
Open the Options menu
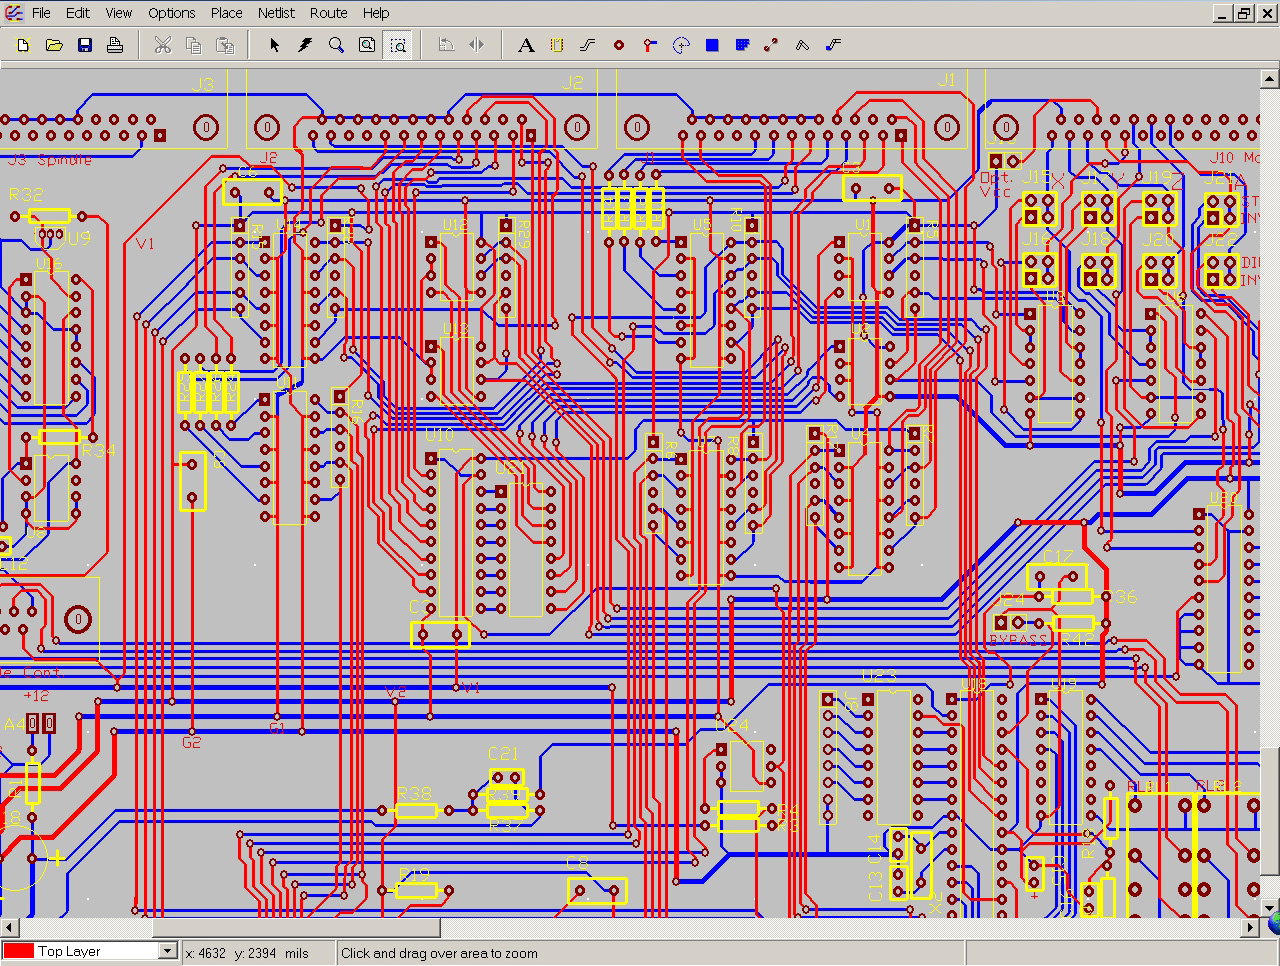tap(172, 13)
